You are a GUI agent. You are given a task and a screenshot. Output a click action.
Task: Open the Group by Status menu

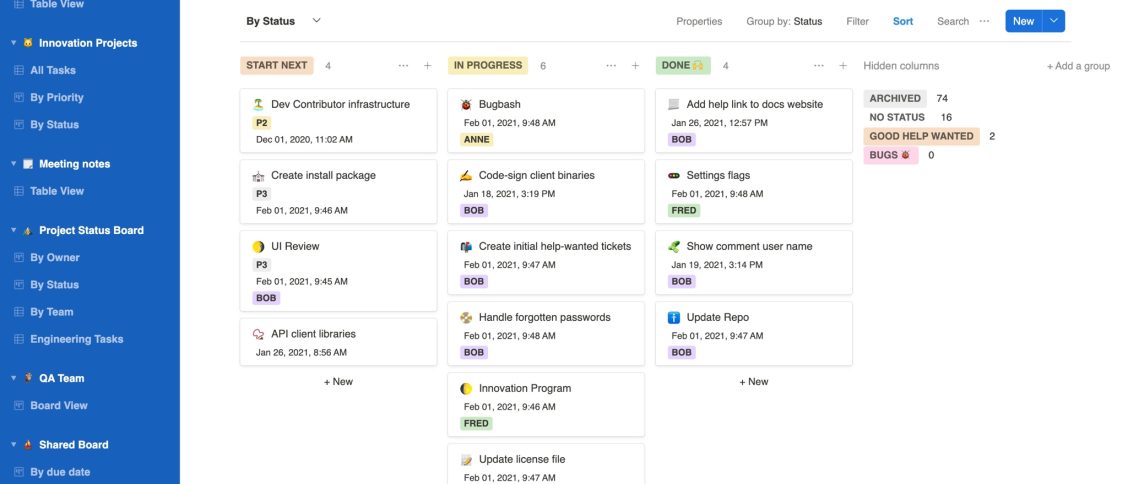click(784, 21)
